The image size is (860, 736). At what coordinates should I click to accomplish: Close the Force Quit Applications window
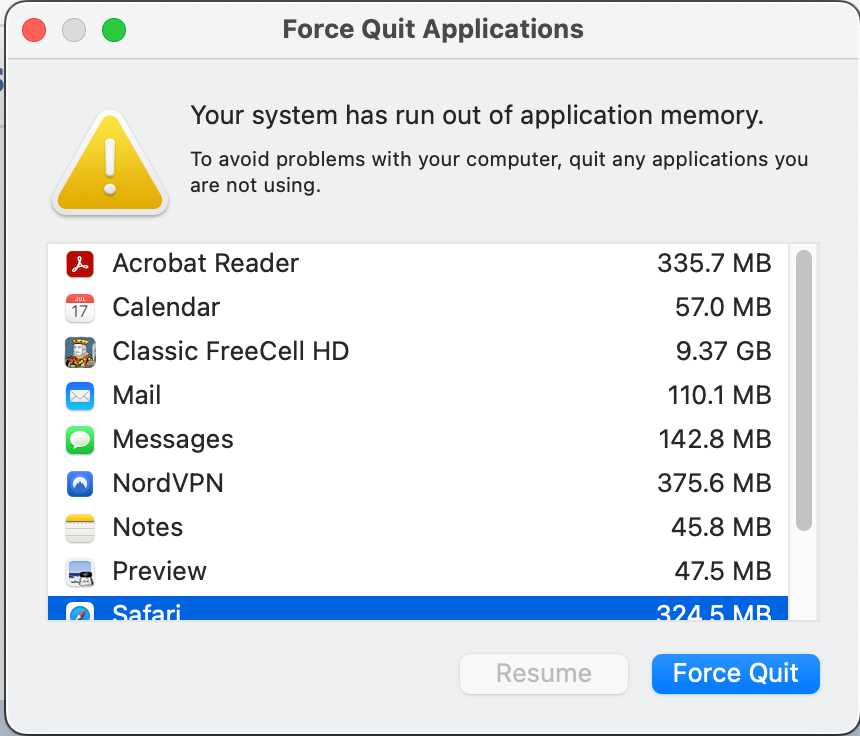click(x=34, y=29)
